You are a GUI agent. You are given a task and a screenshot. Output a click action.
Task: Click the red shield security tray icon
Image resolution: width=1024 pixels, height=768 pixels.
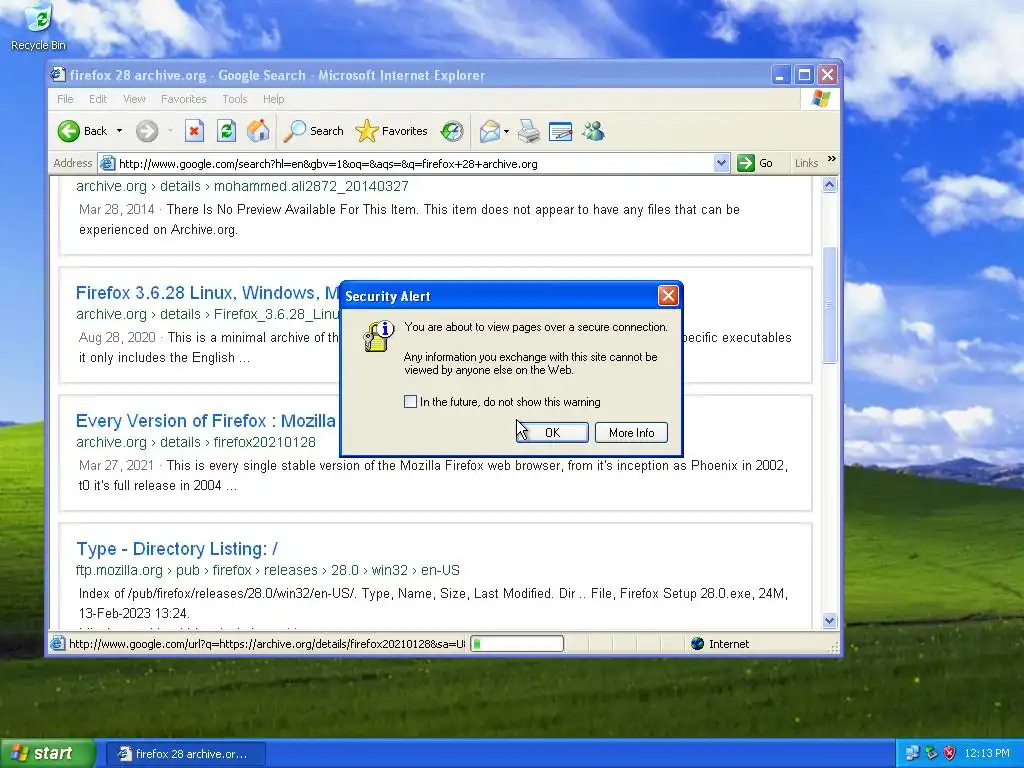pos(950,753)
